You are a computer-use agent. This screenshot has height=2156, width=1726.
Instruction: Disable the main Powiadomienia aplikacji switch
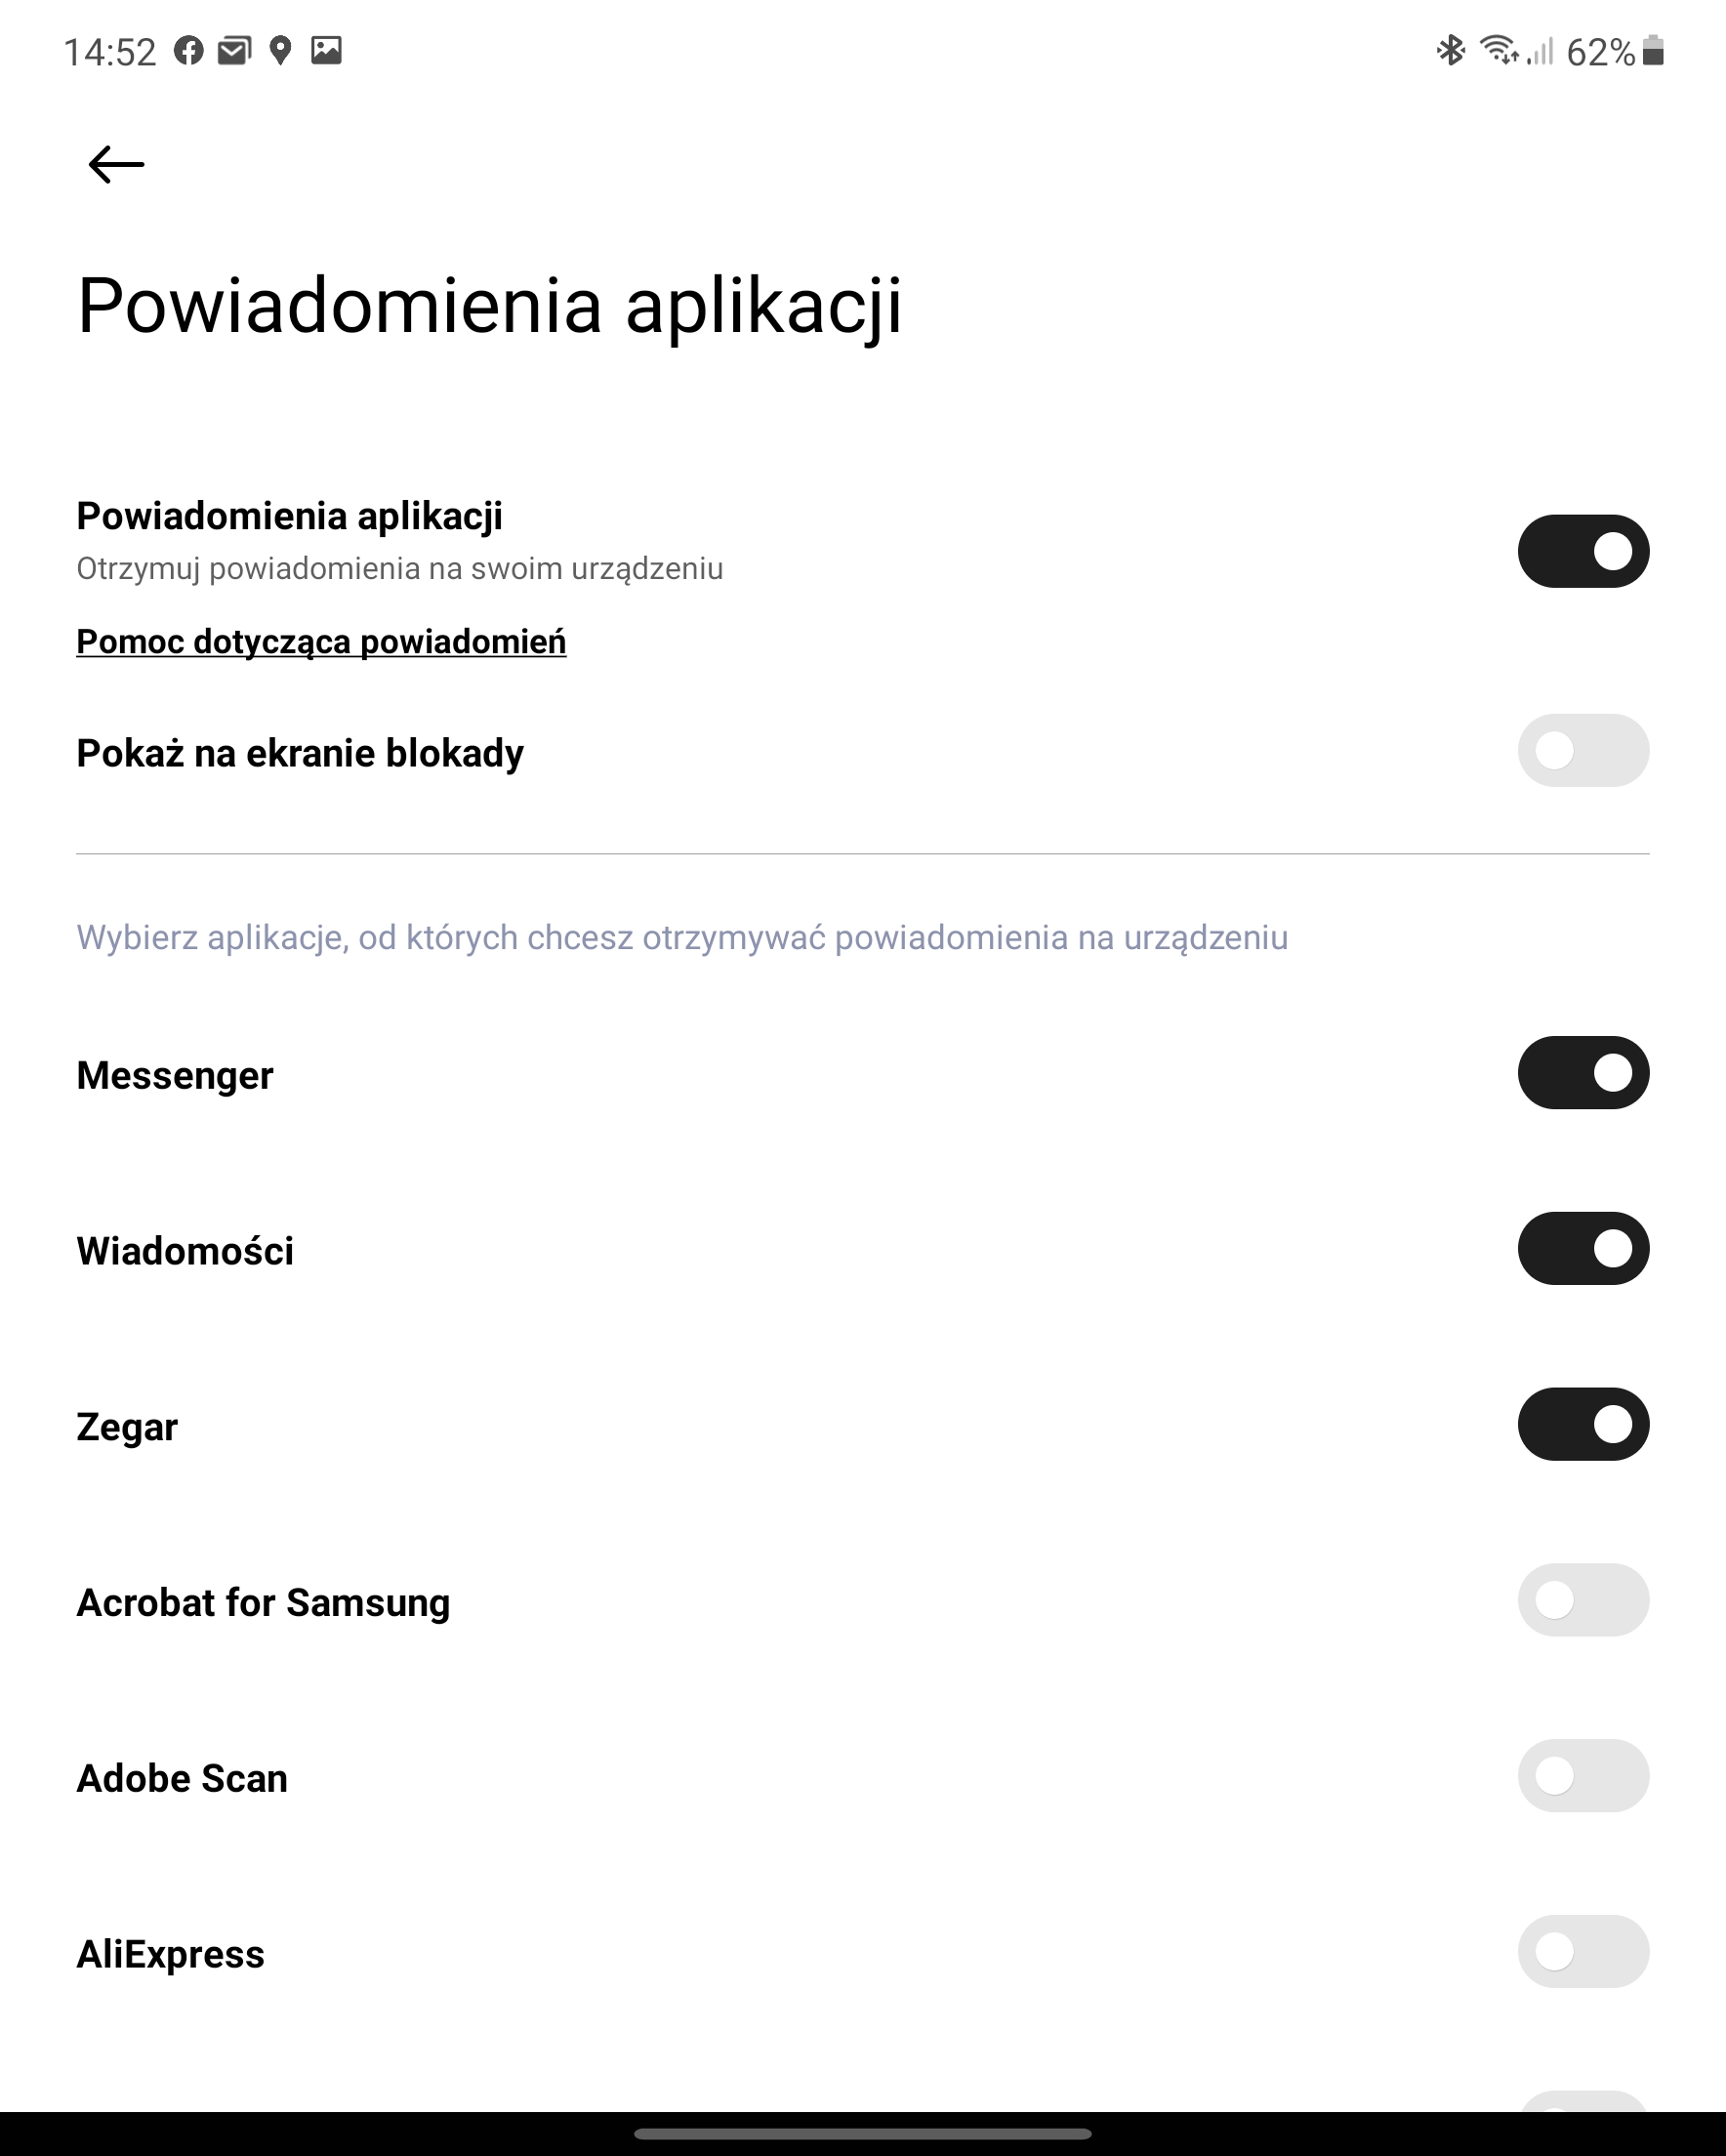[x=1583, y=551]
